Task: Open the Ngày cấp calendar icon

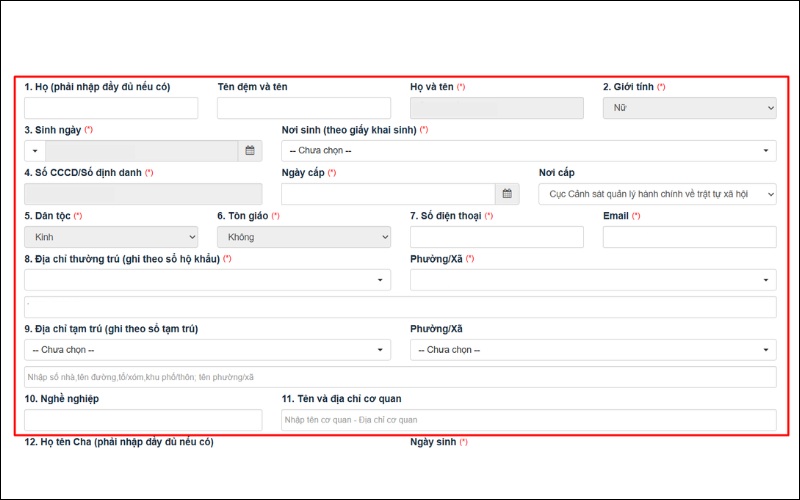Action: [509, 194]
